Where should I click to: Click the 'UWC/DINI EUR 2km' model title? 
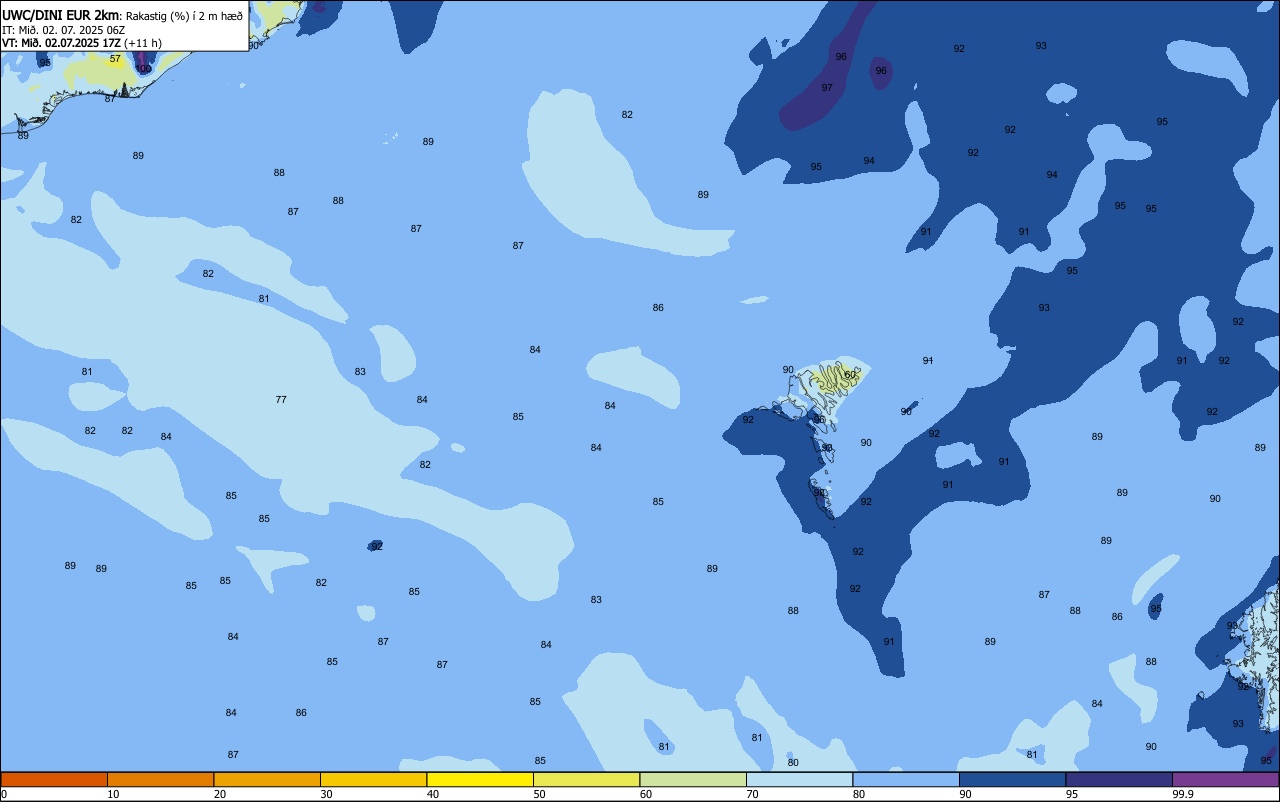(x=60, y=15)
